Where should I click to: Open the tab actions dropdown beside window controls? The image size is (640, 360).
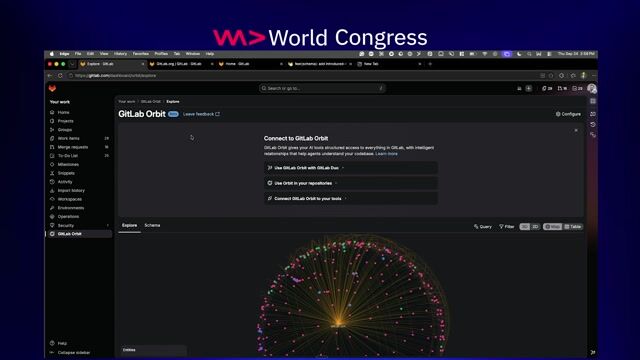pyautogui.click(x=72, y=64)
